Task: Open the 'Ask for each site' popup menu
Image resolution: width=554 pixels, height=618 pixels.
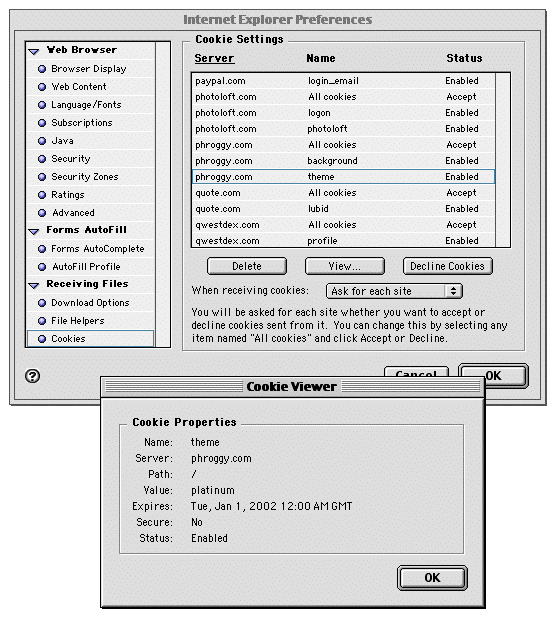Action: [394, 291]
